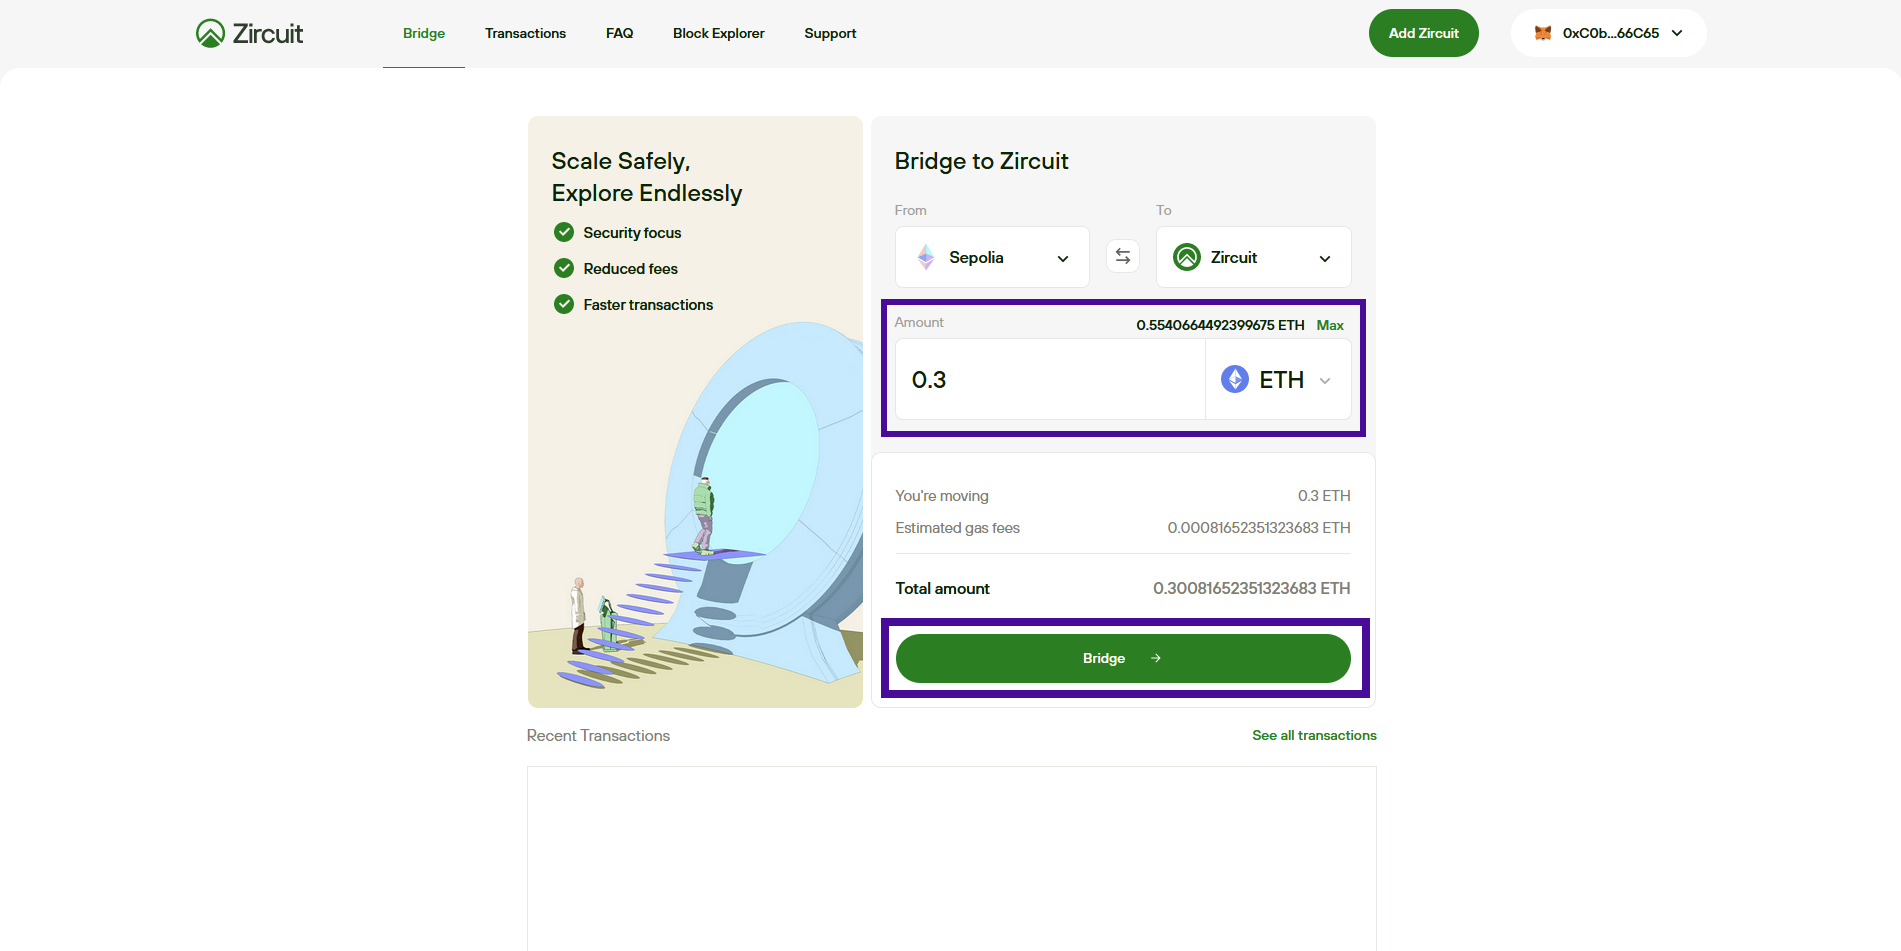The width and height of the screenshot is (1901, 951).
Task: Click the Security focus checkmark icon
Action: tap(564, 232)
